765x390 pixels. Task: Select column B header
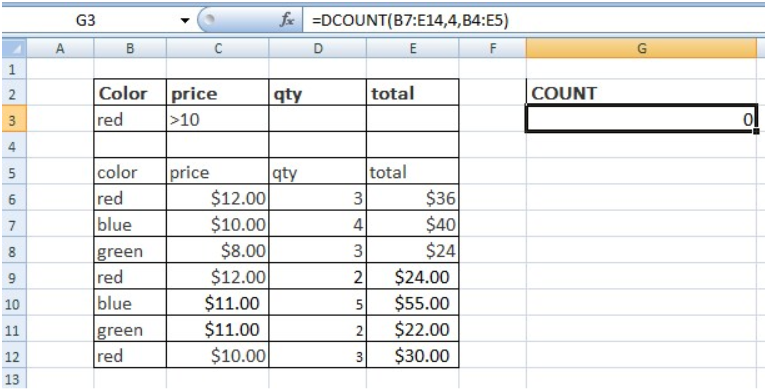click(130, 48)
